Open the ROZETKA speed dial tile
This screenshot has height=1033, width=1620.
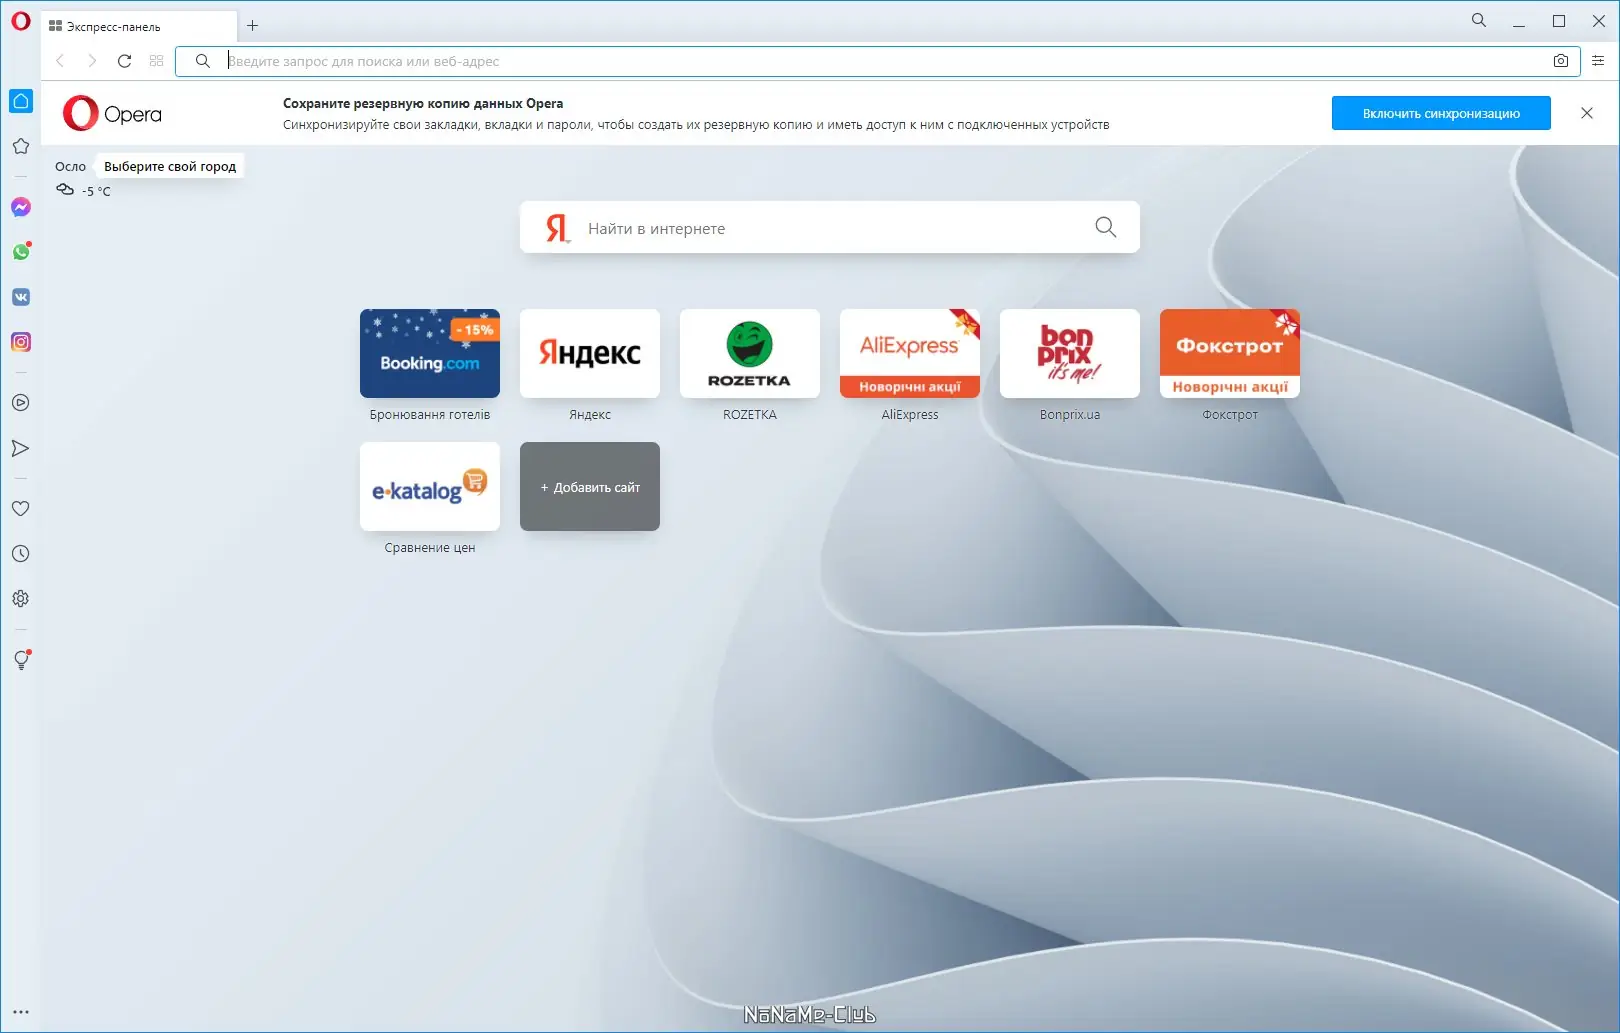point(750,353)
